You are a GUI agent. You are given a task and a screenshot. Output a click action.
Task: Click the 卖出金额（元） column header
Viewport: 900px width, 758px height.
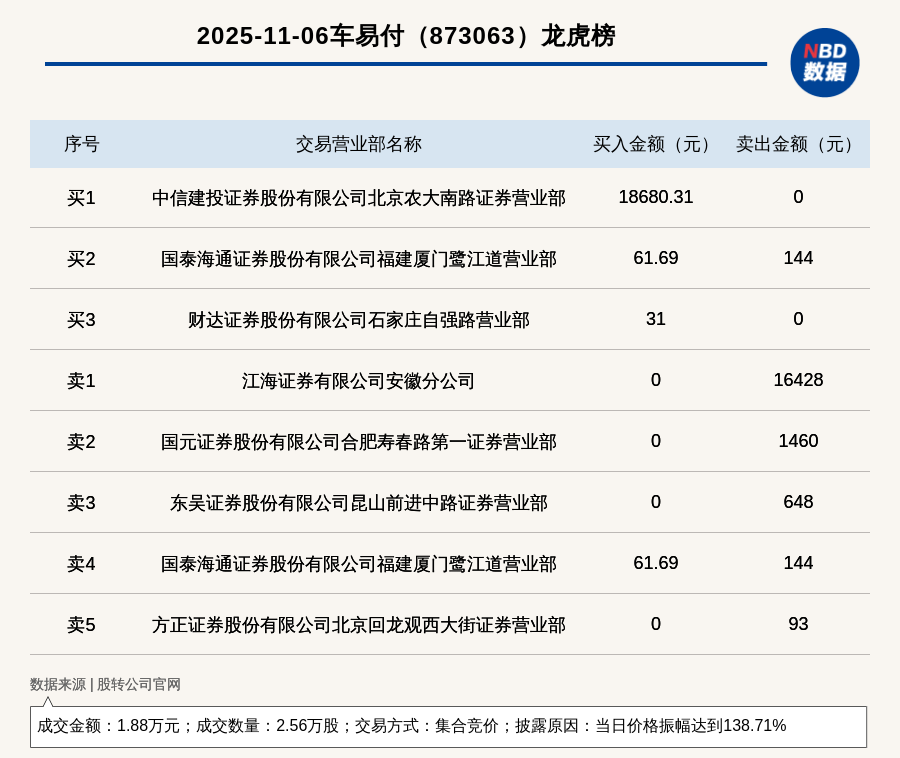(798, 144)
